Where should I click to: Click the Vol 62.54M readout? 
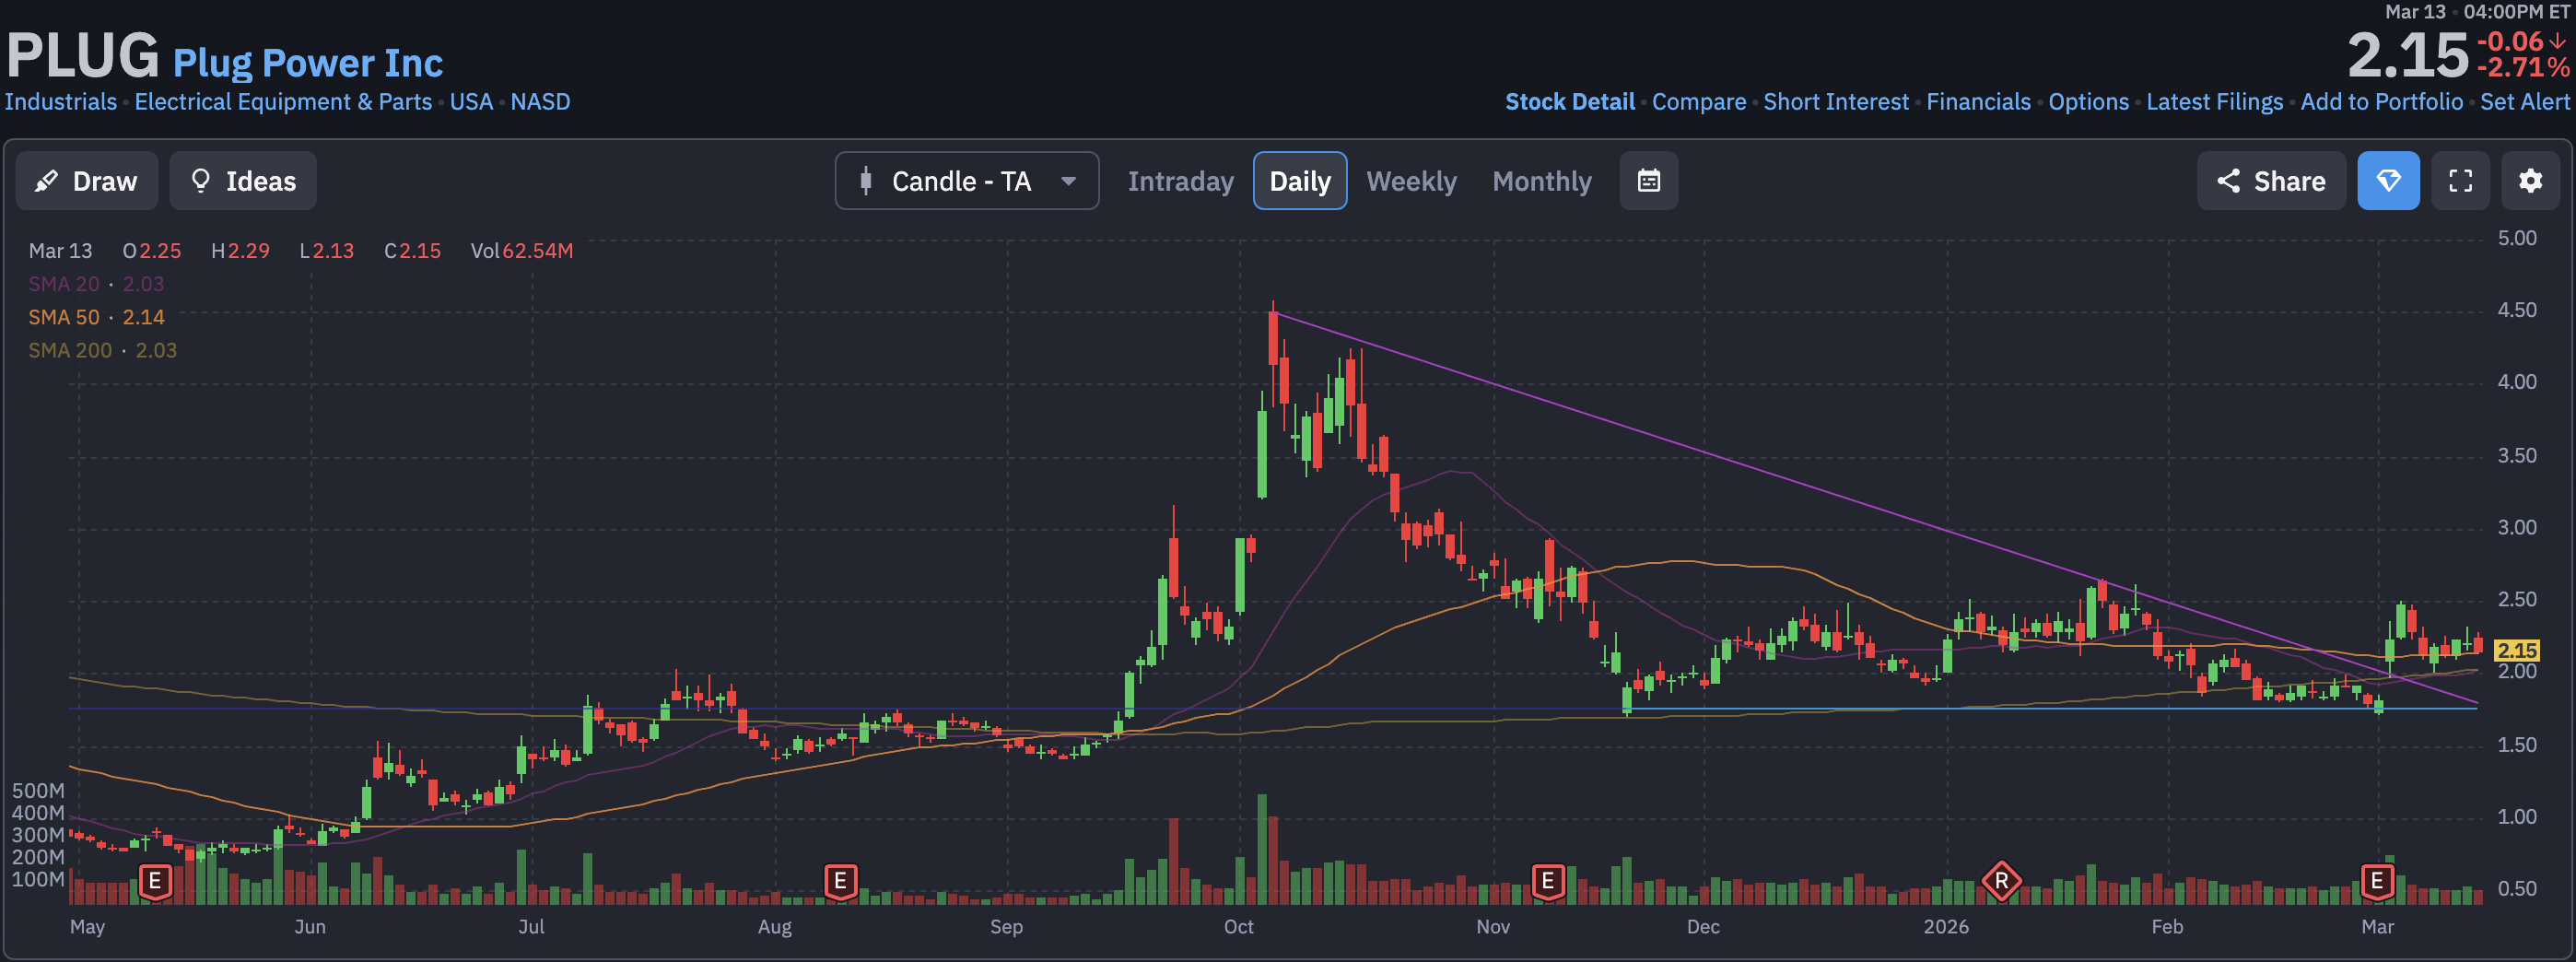point(522,251)
